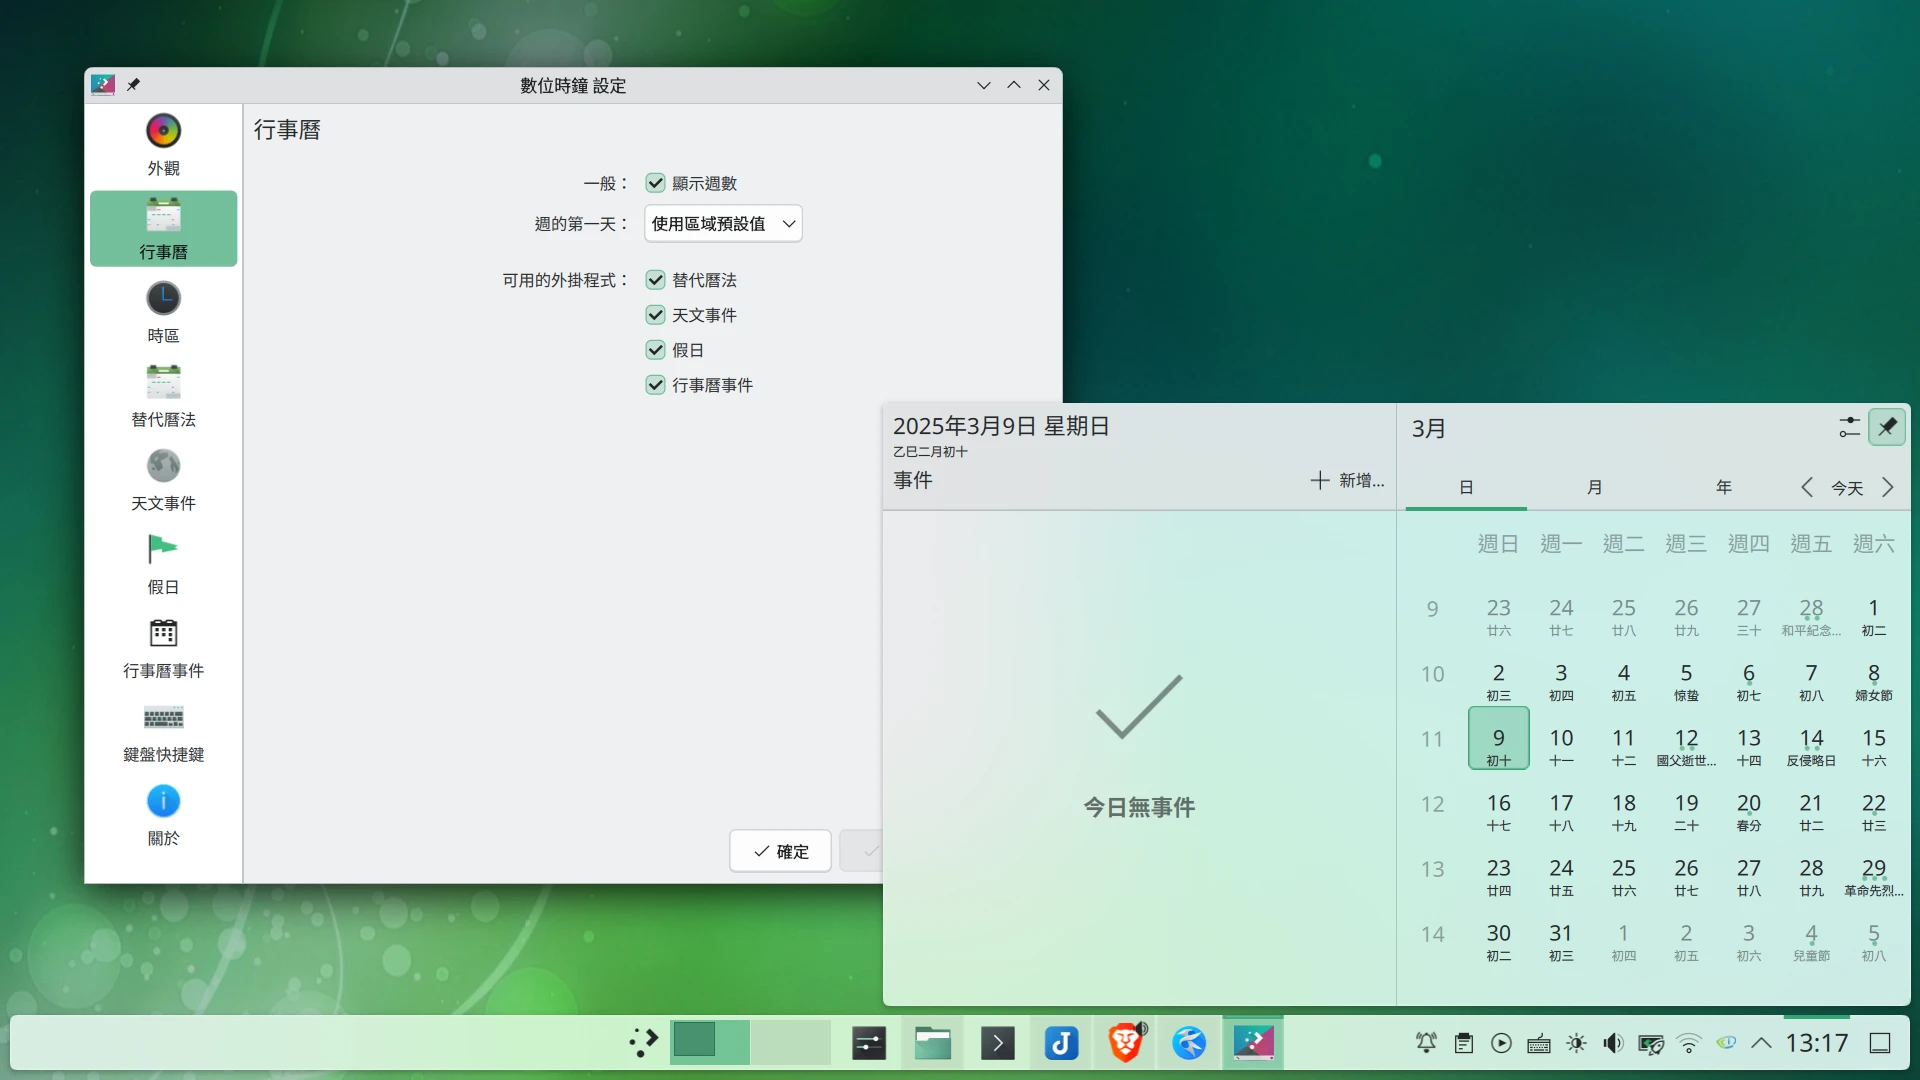This screenshot has height=1080, width=1920.
Task: Toggle the 天文事件 plugin checkbox
Action: point(655,315)
